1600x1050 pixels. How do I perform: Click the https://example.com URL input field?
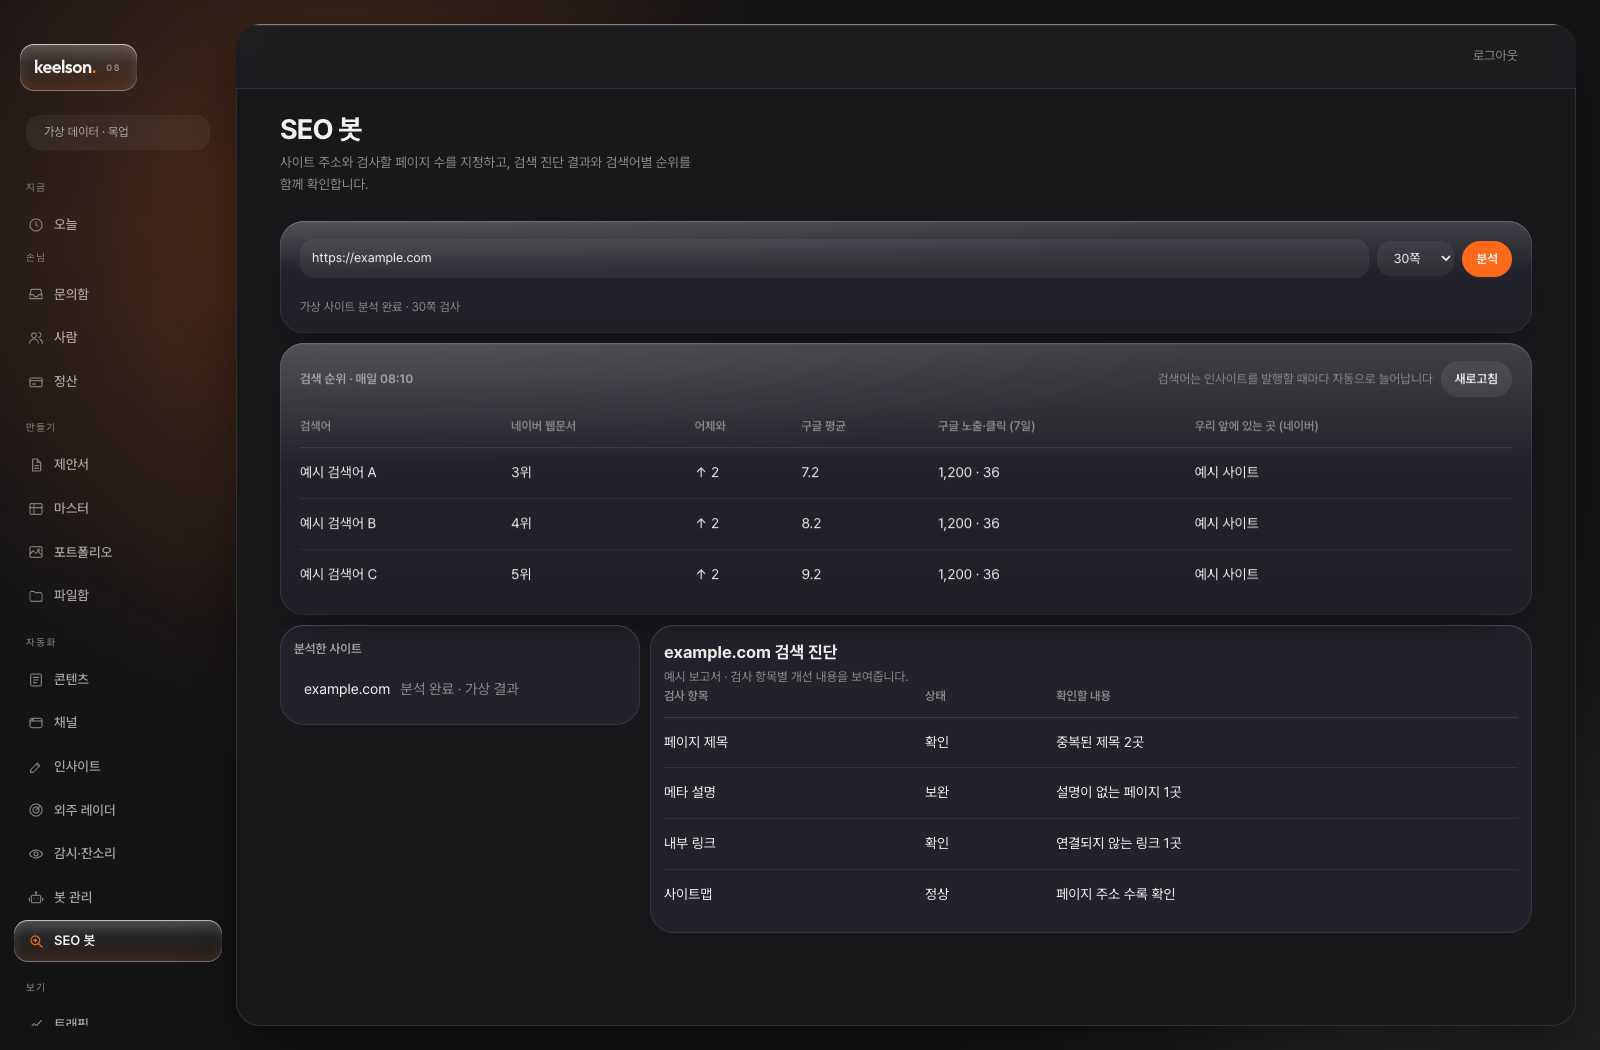coord(834,258)
